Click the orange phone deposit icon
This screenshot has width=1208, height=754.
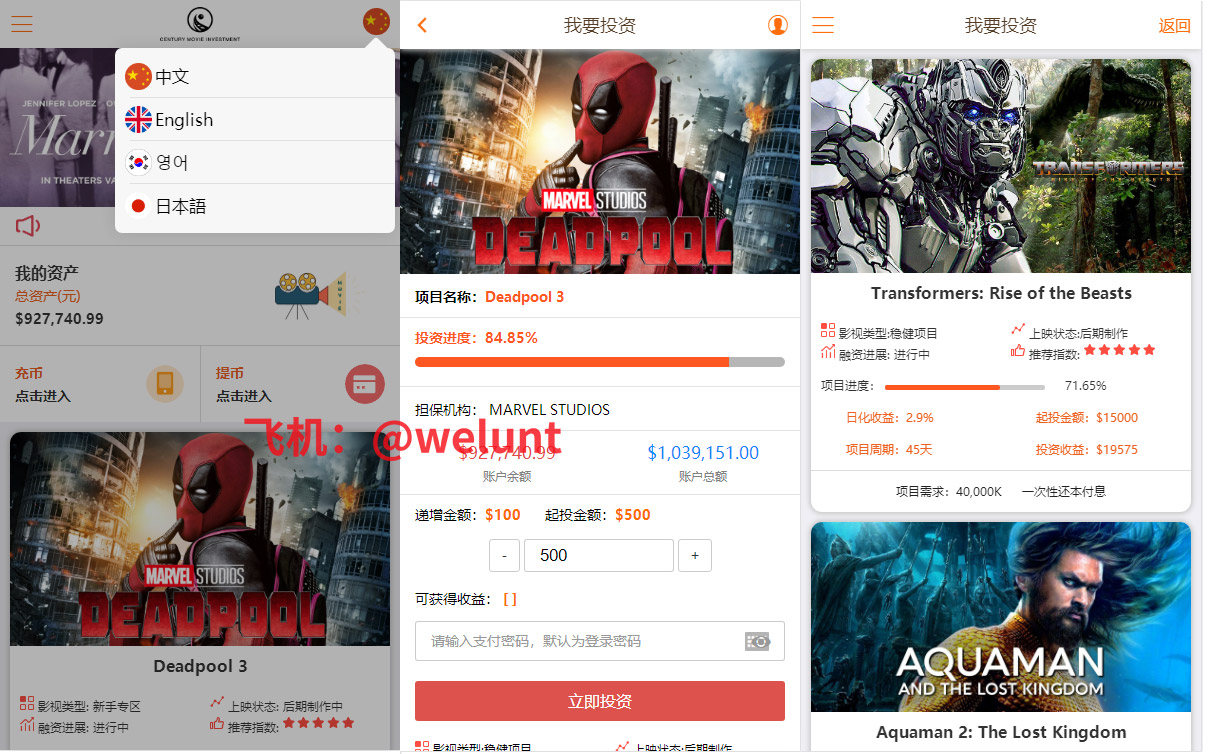click(165, 384)
